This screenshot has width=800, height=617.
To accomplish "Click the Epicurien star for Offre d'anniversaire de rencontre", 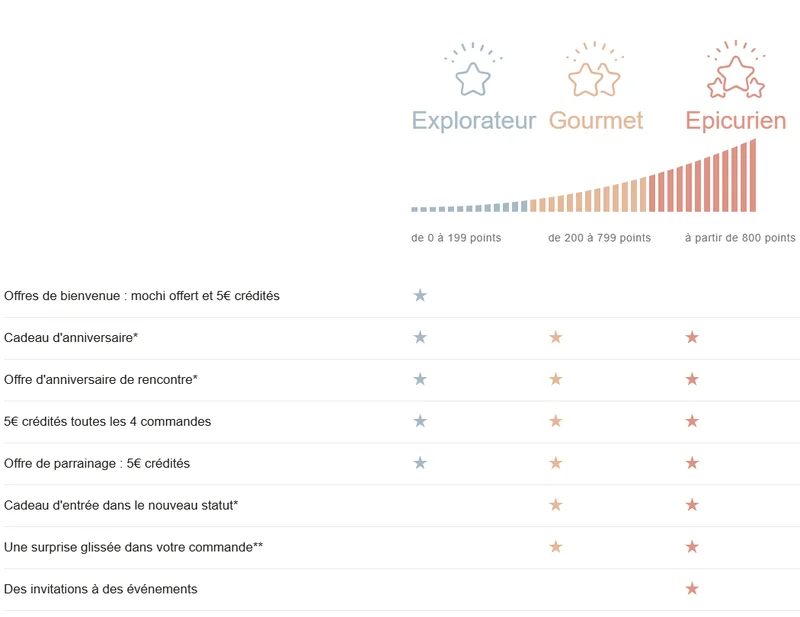I will tap(692, 379).
